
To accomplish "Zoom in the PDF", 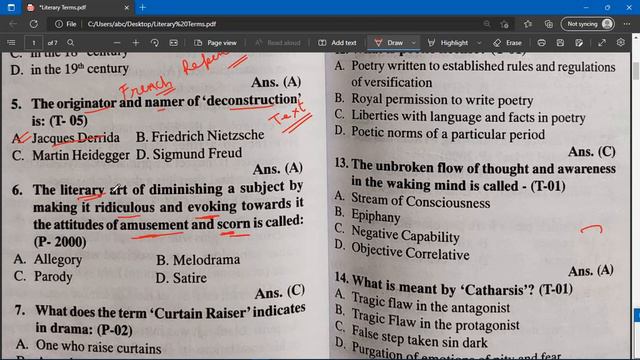I will [136, 42].
